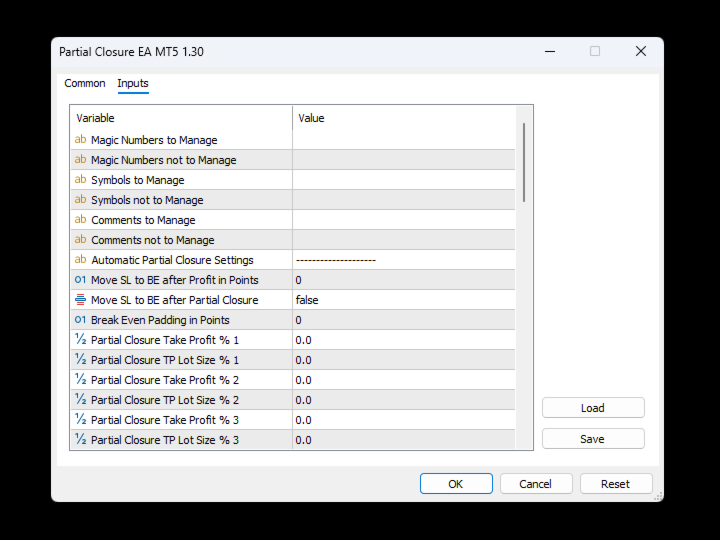
Task: Click the inputs list vertical scrollbar thumb
Action: point(524,162)
